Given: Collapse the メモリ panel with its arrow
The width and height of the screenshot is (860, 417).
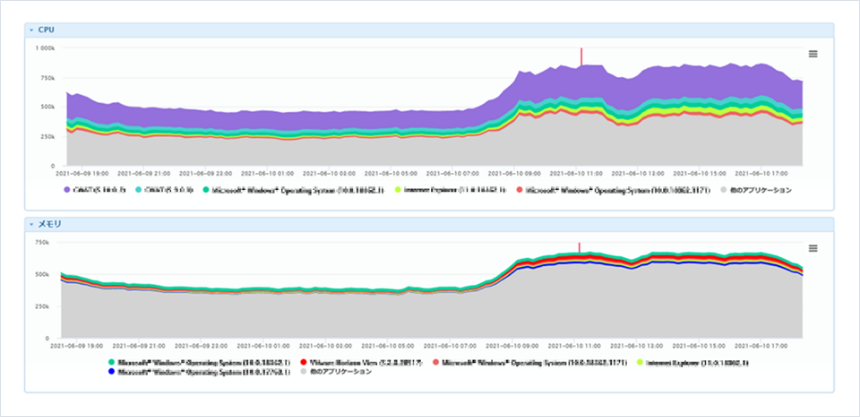Looking at the screenshot, I should coord(31,224).
